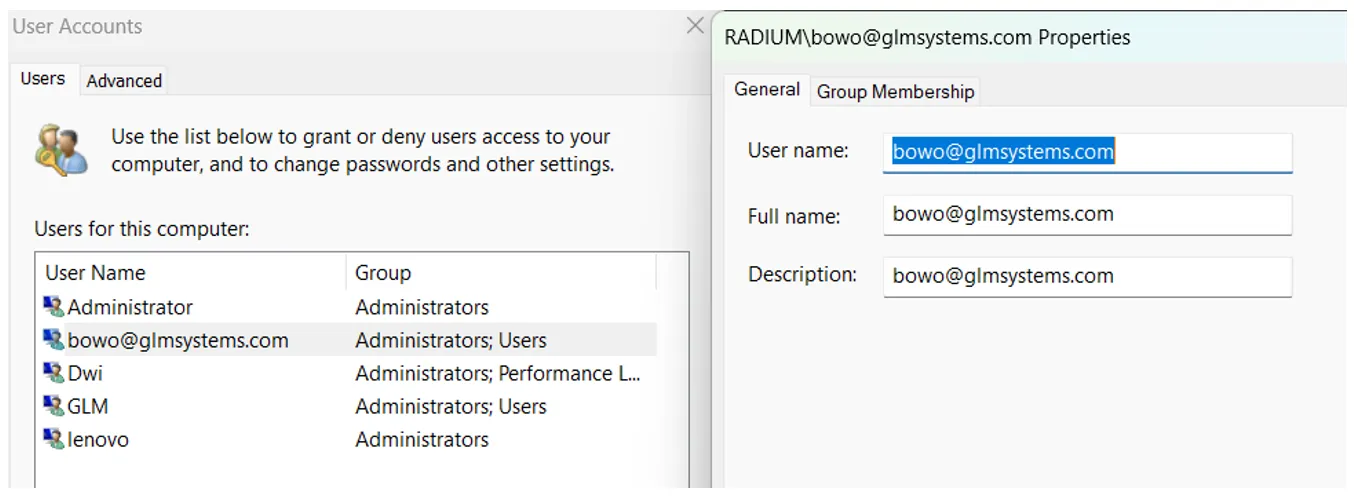The image size is (1354, 503).
Task: Click the users and keys header icon
Action: [x=61, y=150]
